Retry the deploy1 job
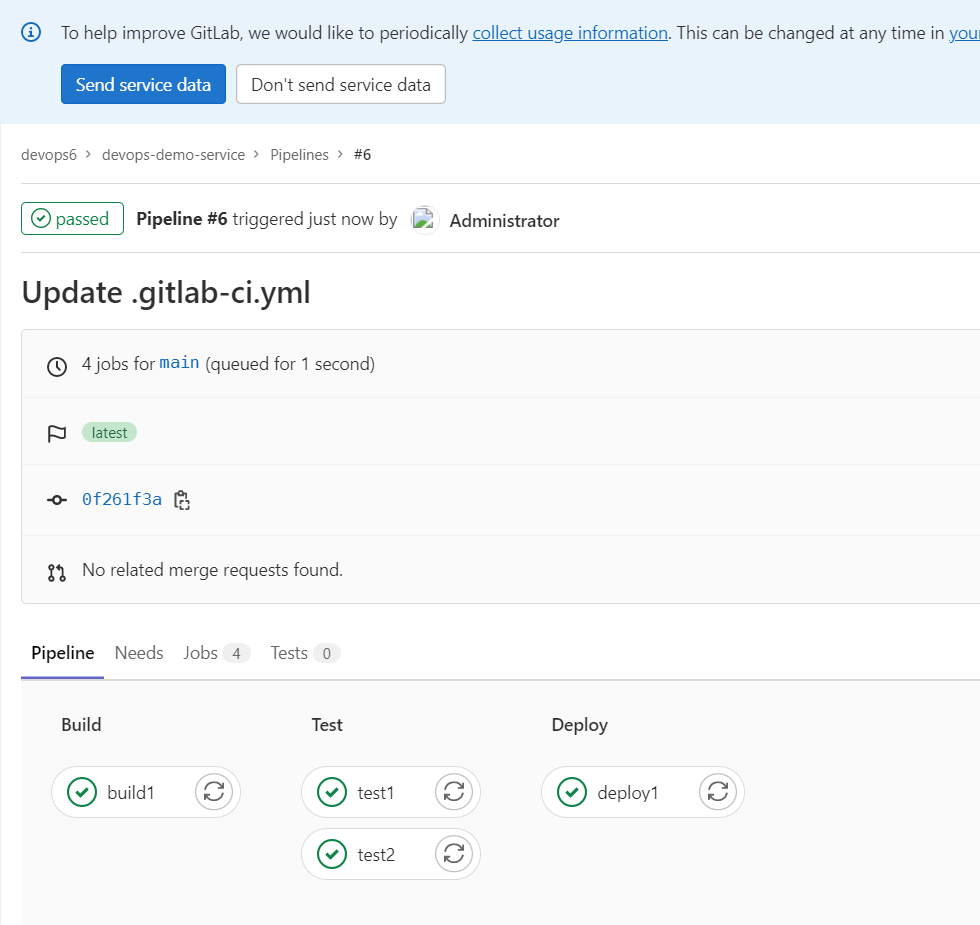Image resolution: width=980 pixels, height=925 pixels. (718, 792)
